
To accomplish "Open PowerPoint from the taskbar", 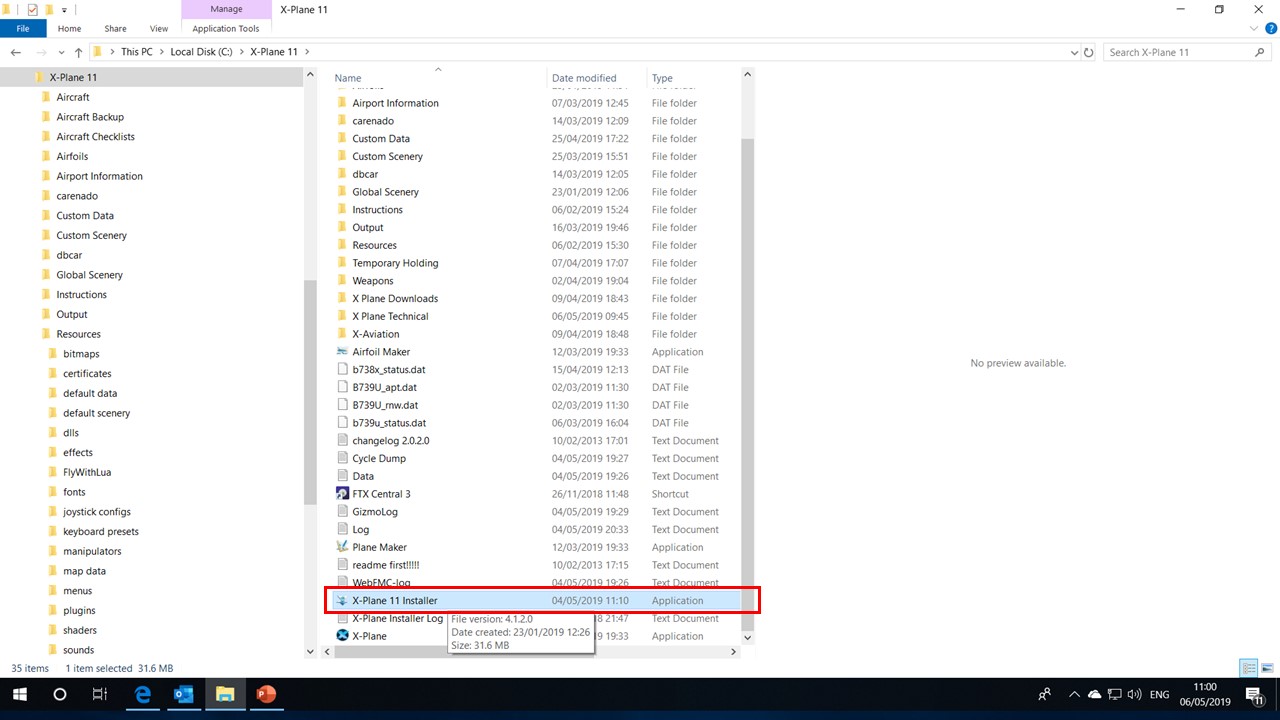I will click(x=266, y=694).
